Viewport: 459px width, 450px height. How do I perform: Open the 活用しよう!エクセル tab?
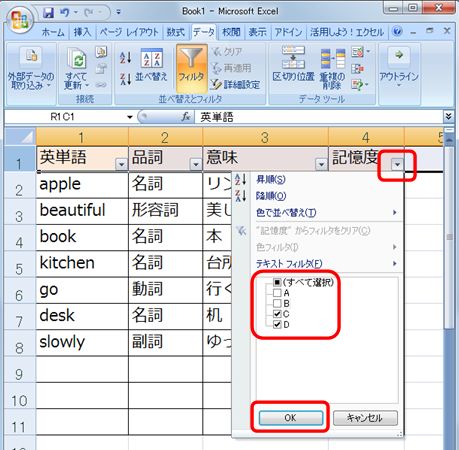(x=347, y=32)
